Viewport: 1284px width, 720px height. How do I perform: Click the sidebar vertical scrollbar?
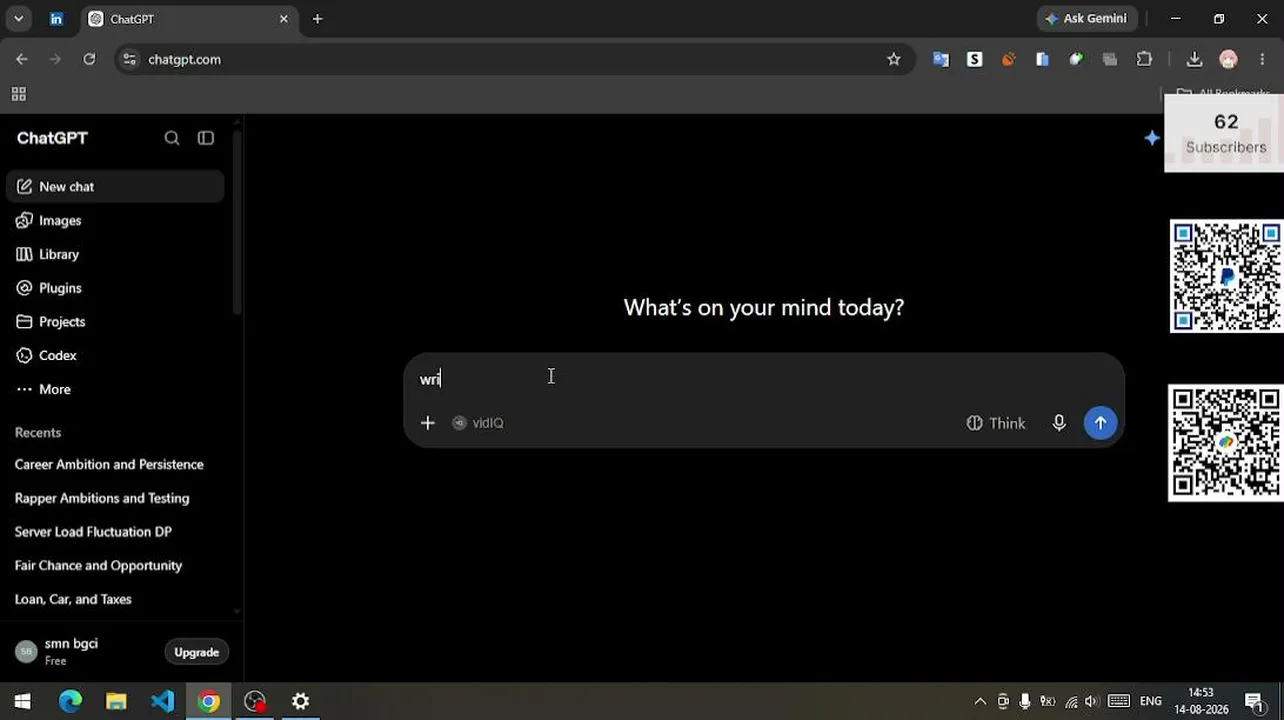click(237, 220)
